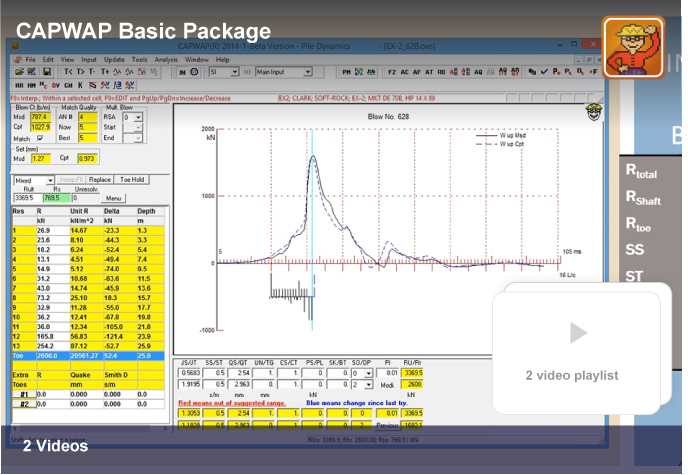This screenshot has width=688, height=475.
Task: Click the checkmark toolbar icon
Action: click(x=544, y=71)
